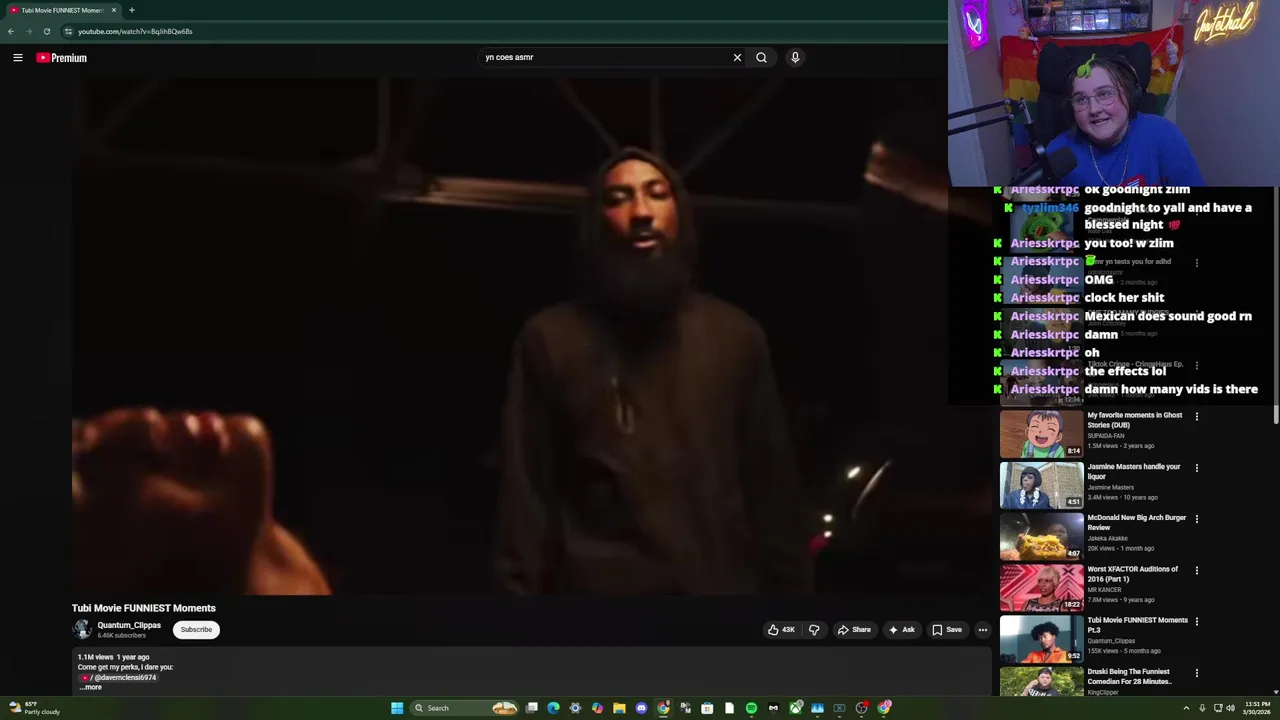Click the MR KANCER channel name
Image resolution: width=1280 pixels, height=720 pixels.
[x=1105, y=590]
